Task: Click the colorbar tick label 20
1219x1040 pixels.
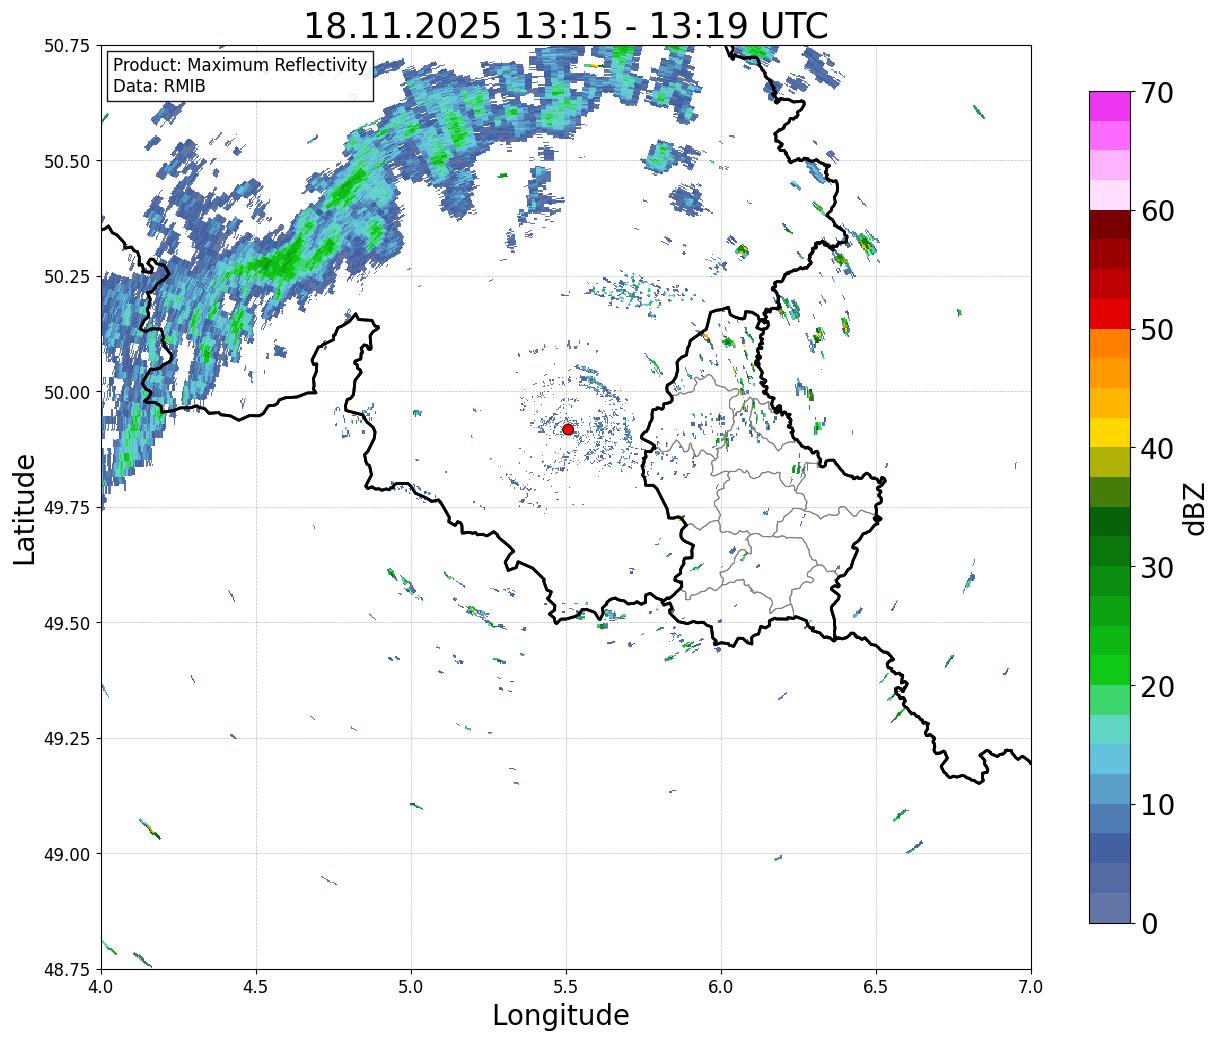Action: (1156, 686)
